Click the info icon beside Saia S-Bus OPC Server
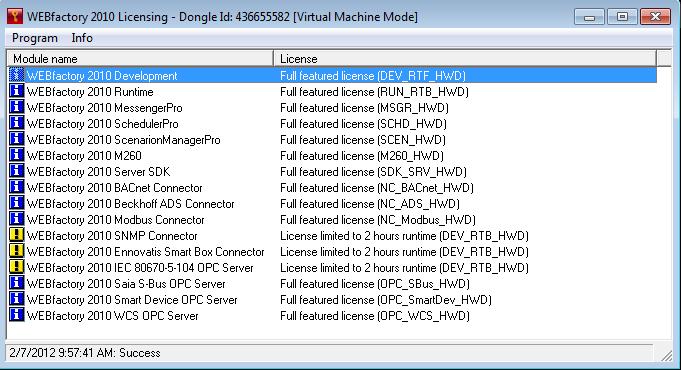 17,284
